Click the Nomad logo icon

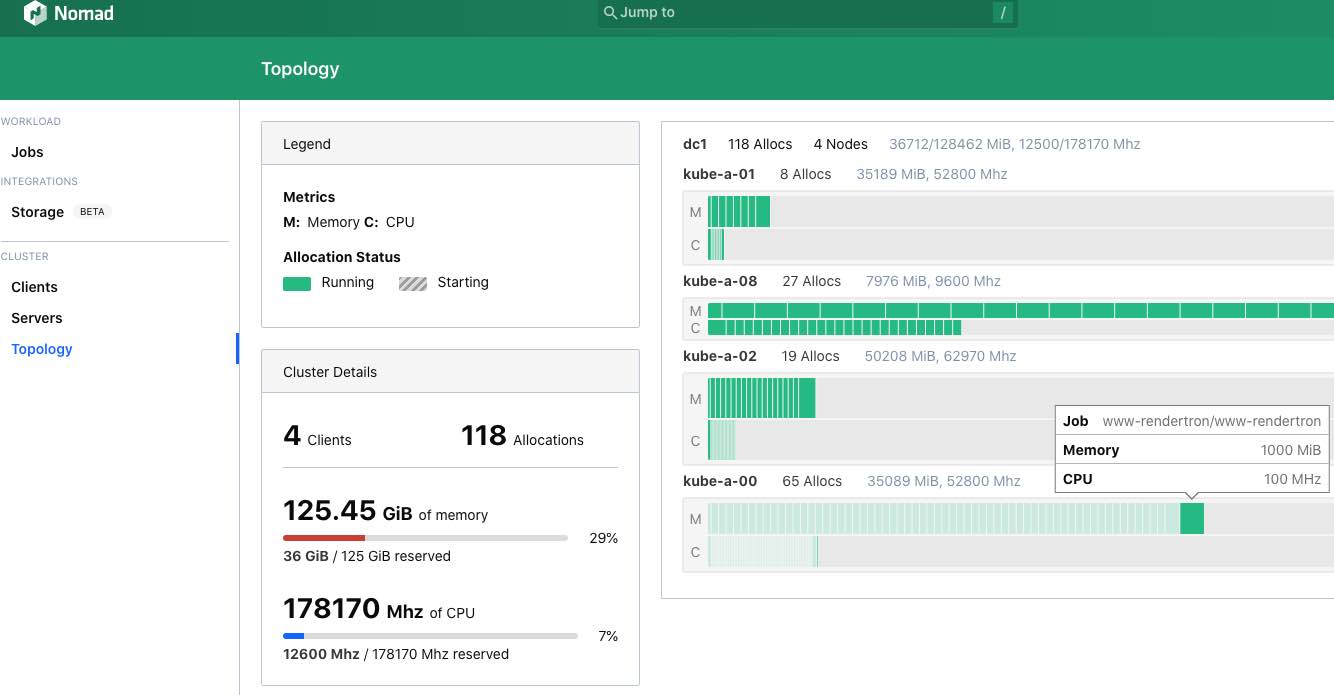[x=36, y=13]
